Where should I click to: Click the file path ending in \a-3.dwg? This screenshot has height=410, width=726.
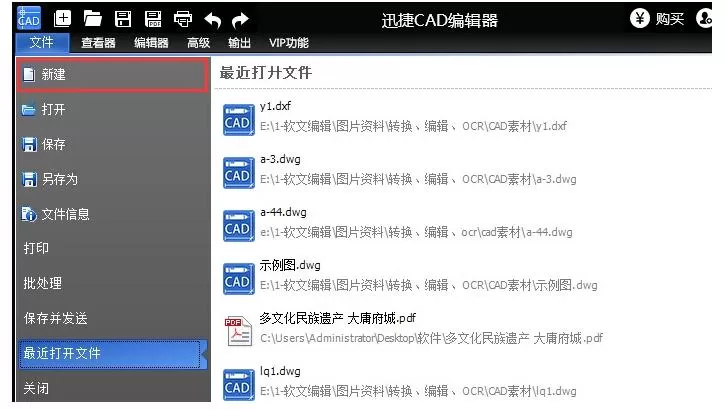coord(418,180)
